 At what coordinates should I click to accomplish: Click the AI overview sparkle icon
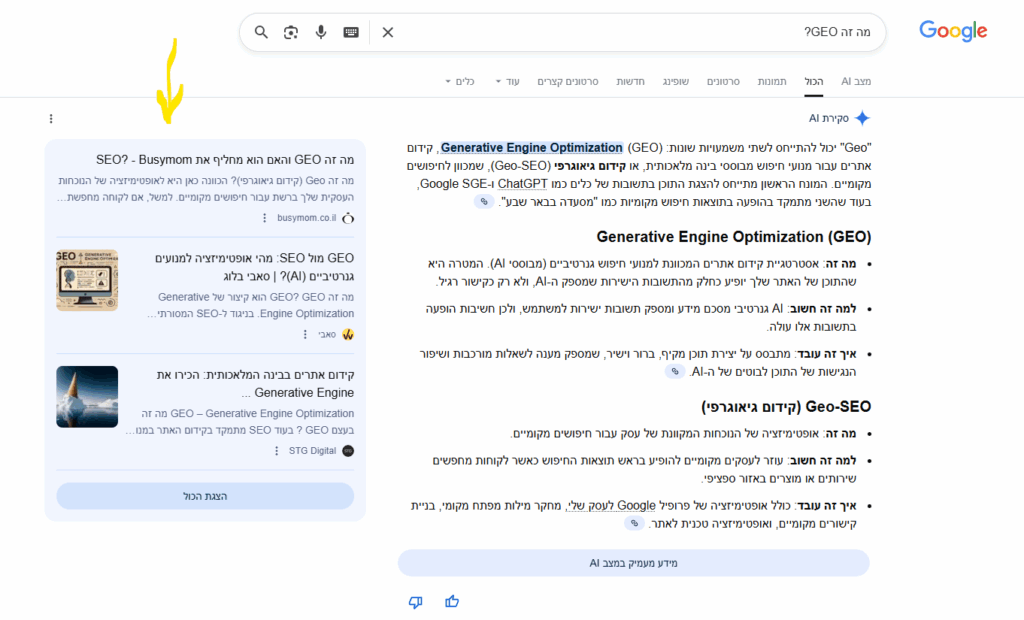[862, 118]
